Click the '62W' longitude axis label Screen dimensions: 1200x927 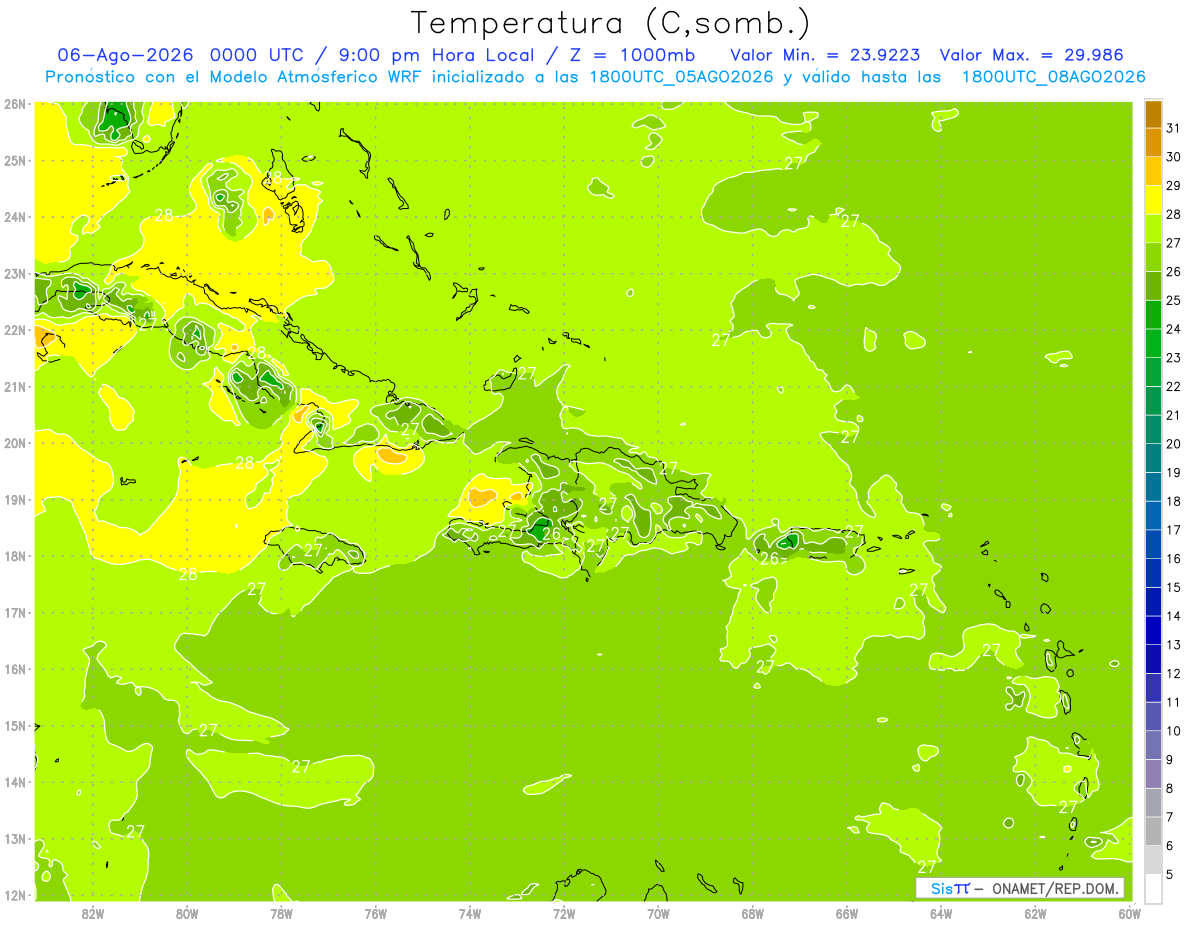coord(1035,913)
